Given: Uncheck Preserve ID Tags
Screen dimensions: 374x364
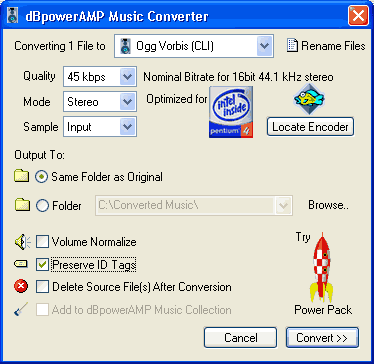Looking at the screenshot, I should [x=43, y=265].
